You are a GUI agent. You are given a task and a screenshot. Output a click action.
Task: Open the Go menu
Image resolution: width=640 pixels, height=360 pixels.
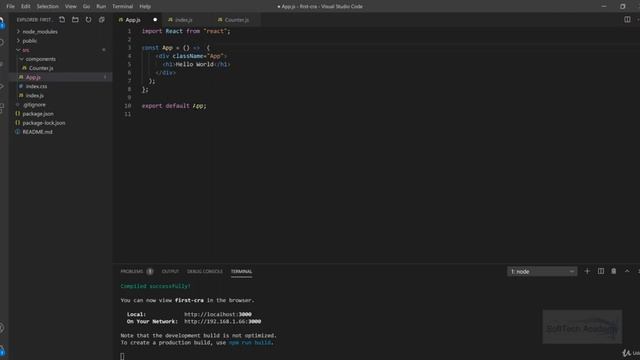86,7
